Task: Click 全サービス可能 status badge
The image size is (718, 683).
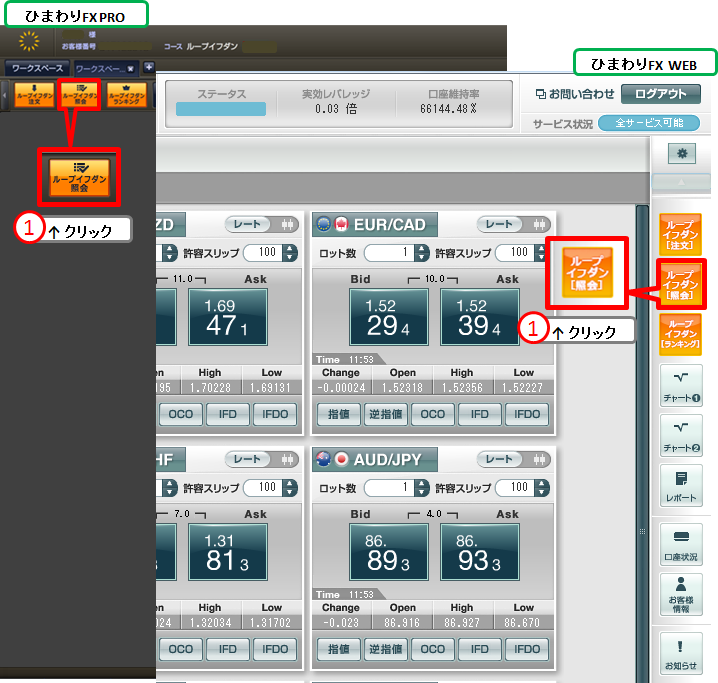Action: coord(649,123)
